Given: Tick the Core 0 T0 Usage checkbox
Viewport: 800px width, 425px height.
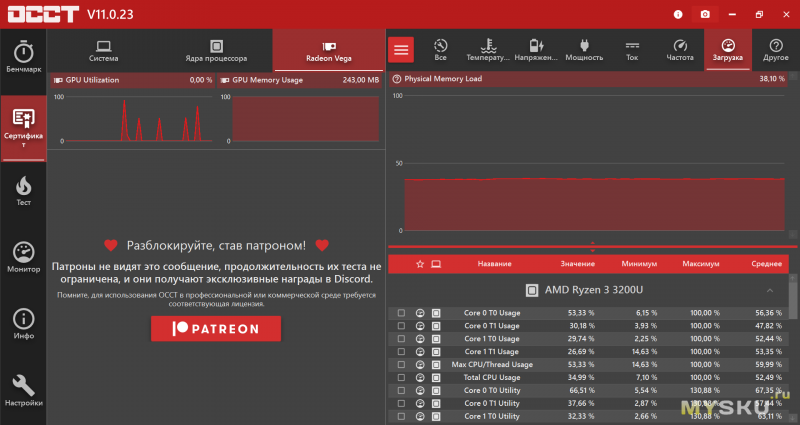Looking at the screenshot, I should point(402,313).
